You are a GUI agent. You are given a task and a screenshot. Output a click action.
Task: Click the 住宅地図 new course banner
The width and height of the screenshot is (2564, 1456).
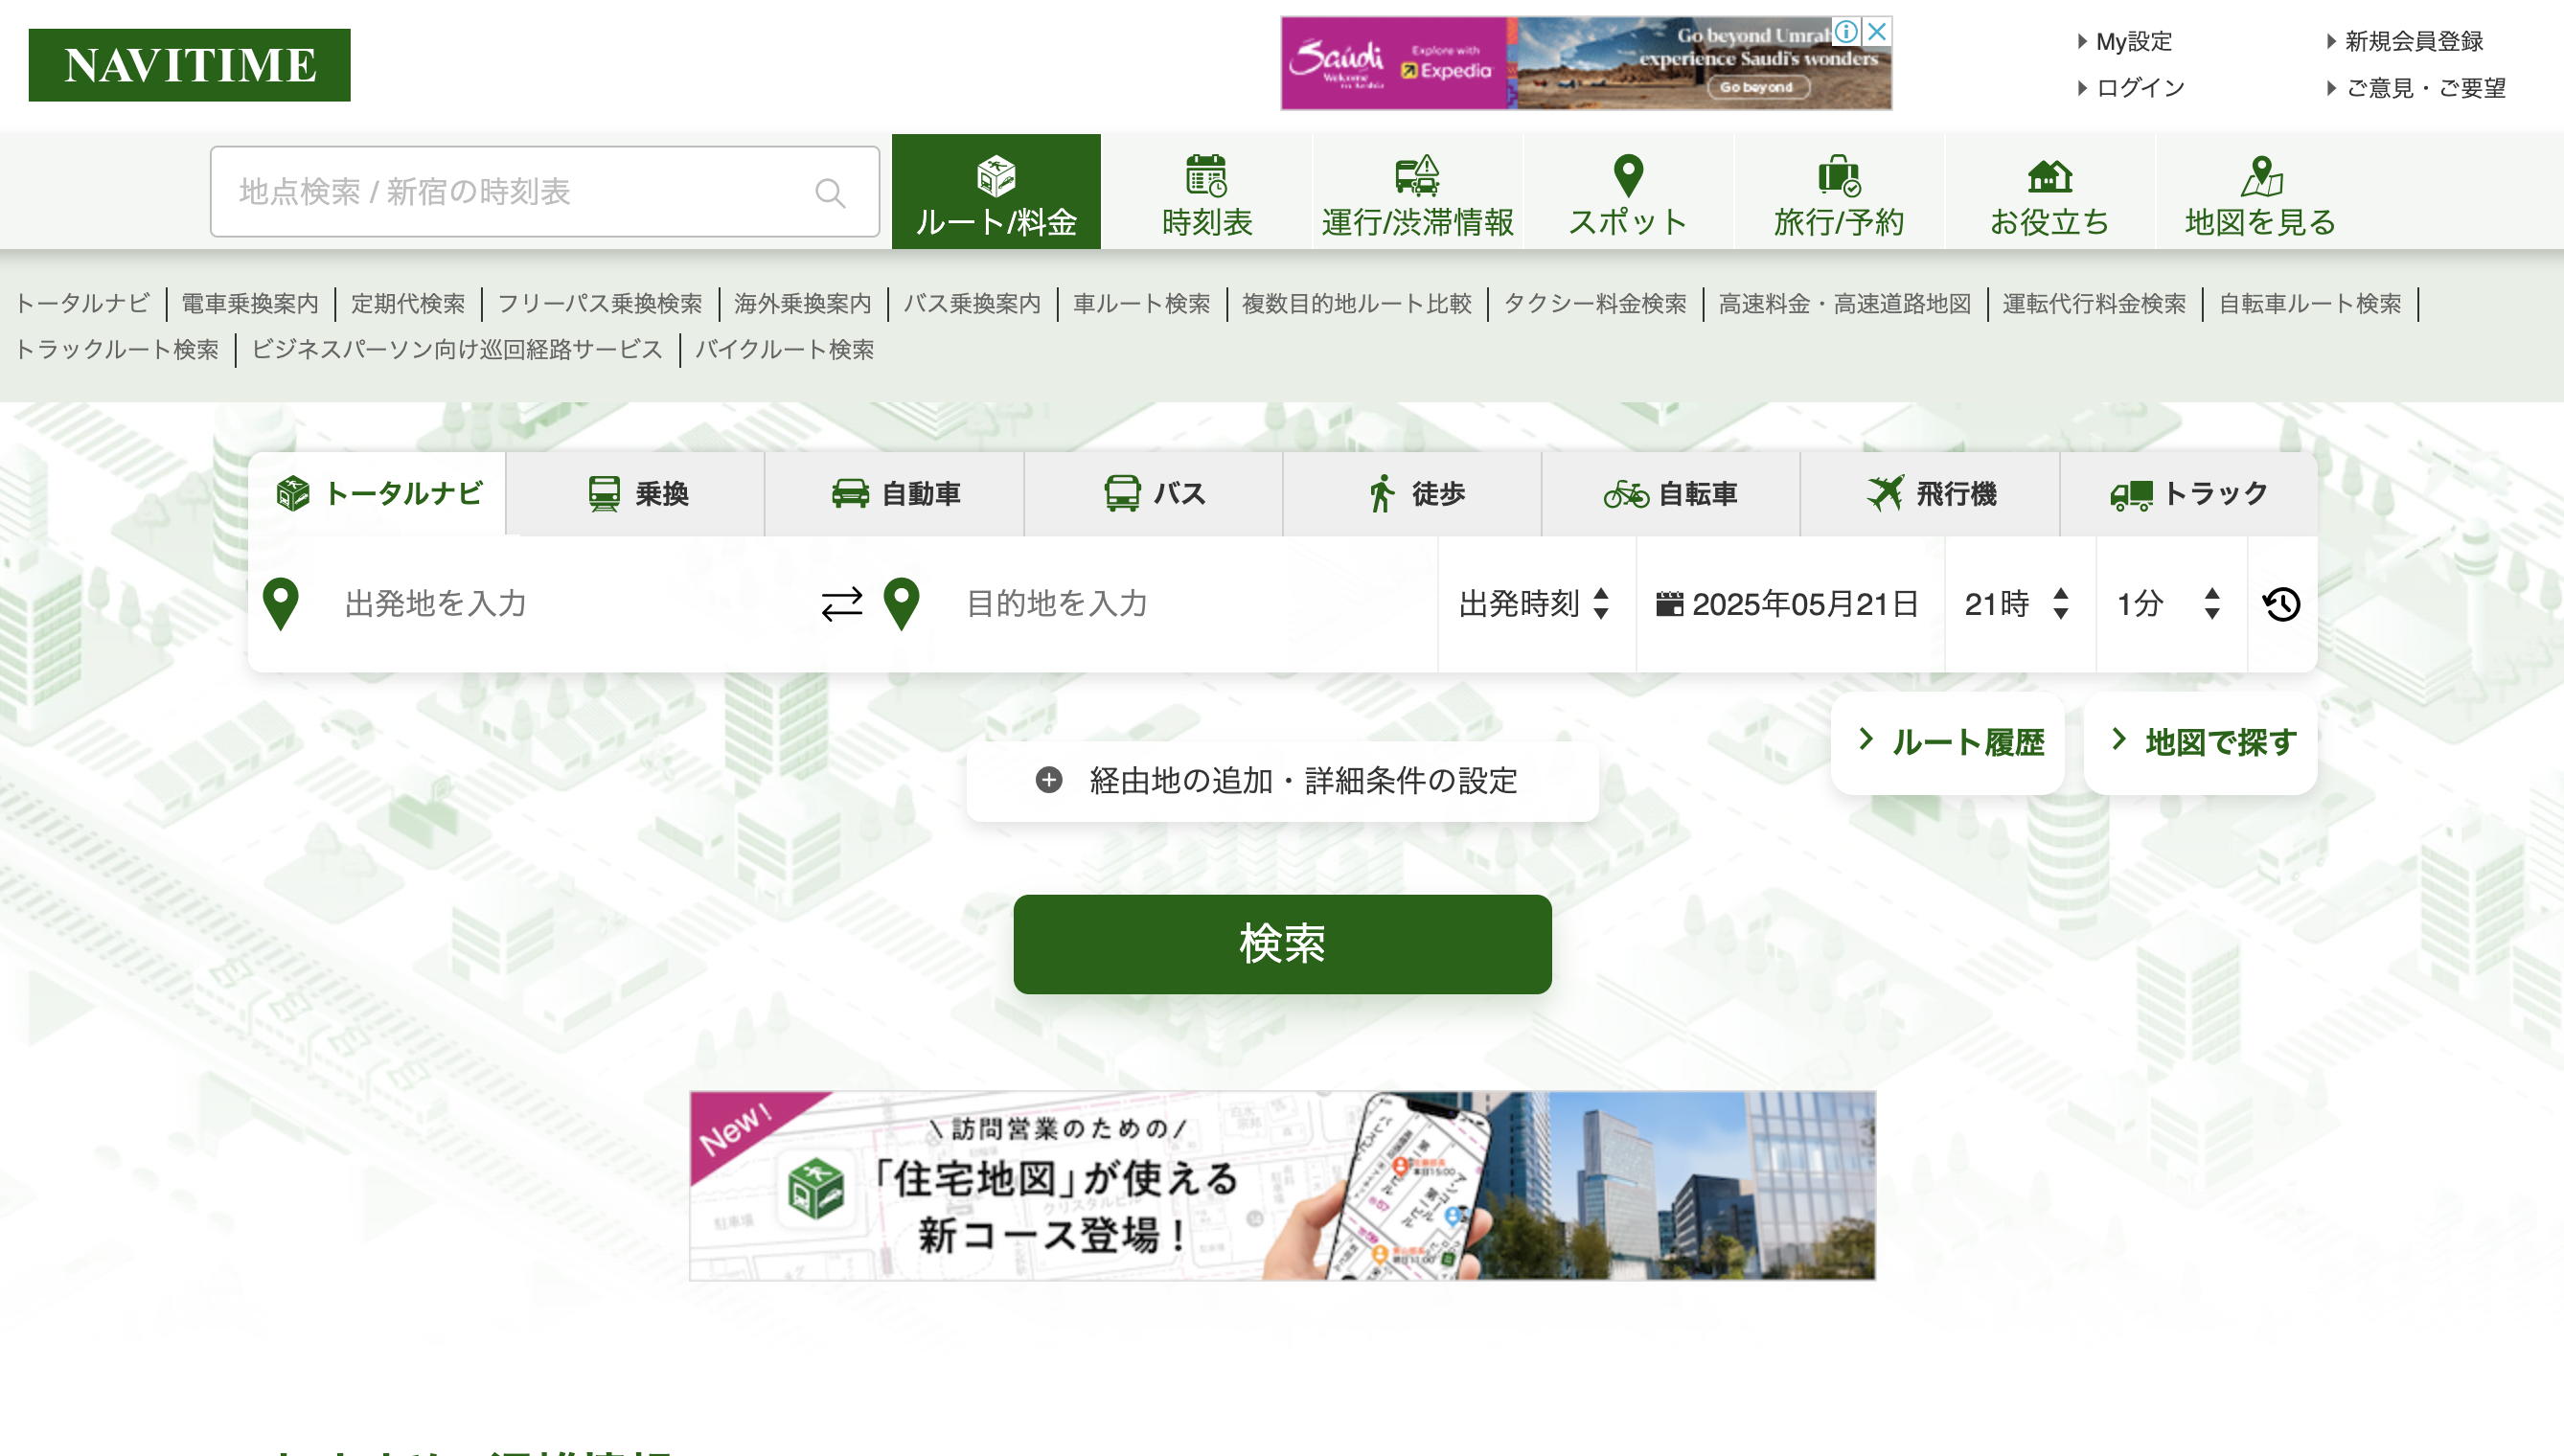pos(1281,1186)
